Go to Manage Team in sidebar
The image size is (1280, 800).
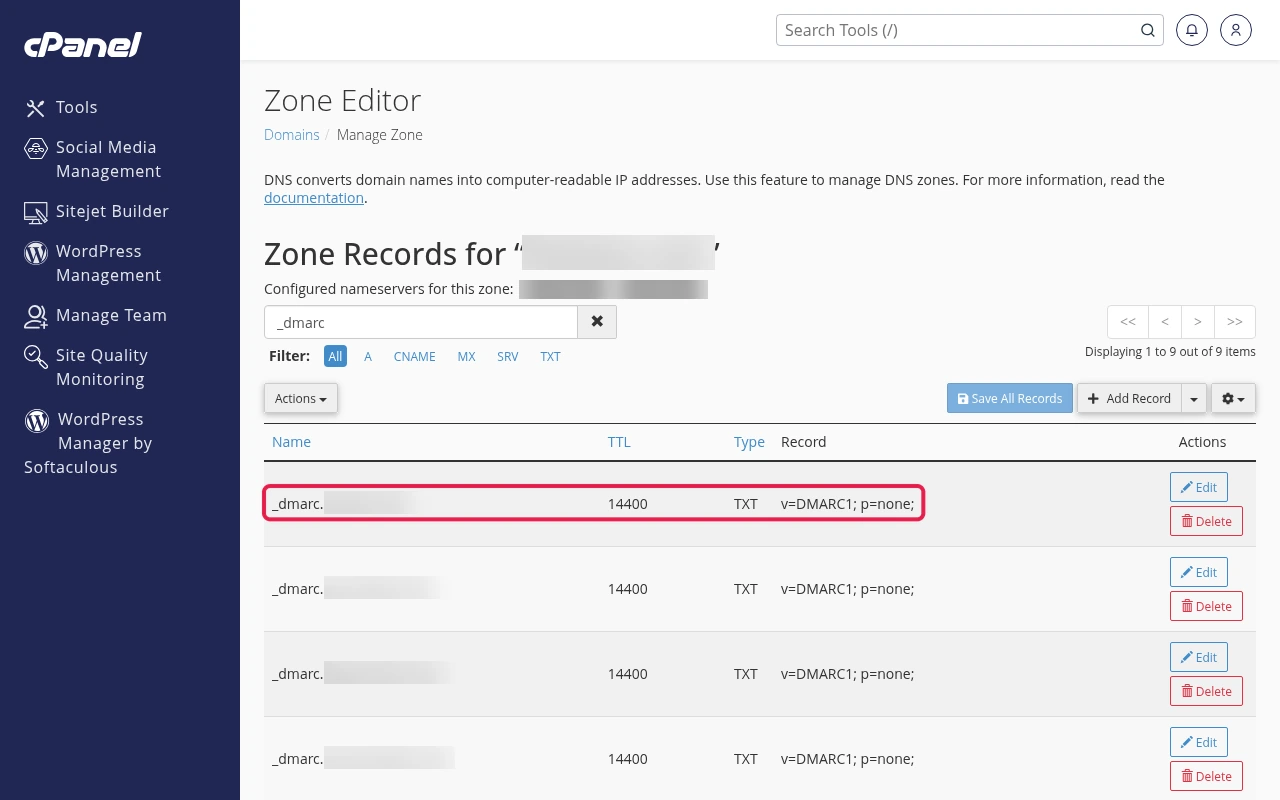click(x=95, y=315)
